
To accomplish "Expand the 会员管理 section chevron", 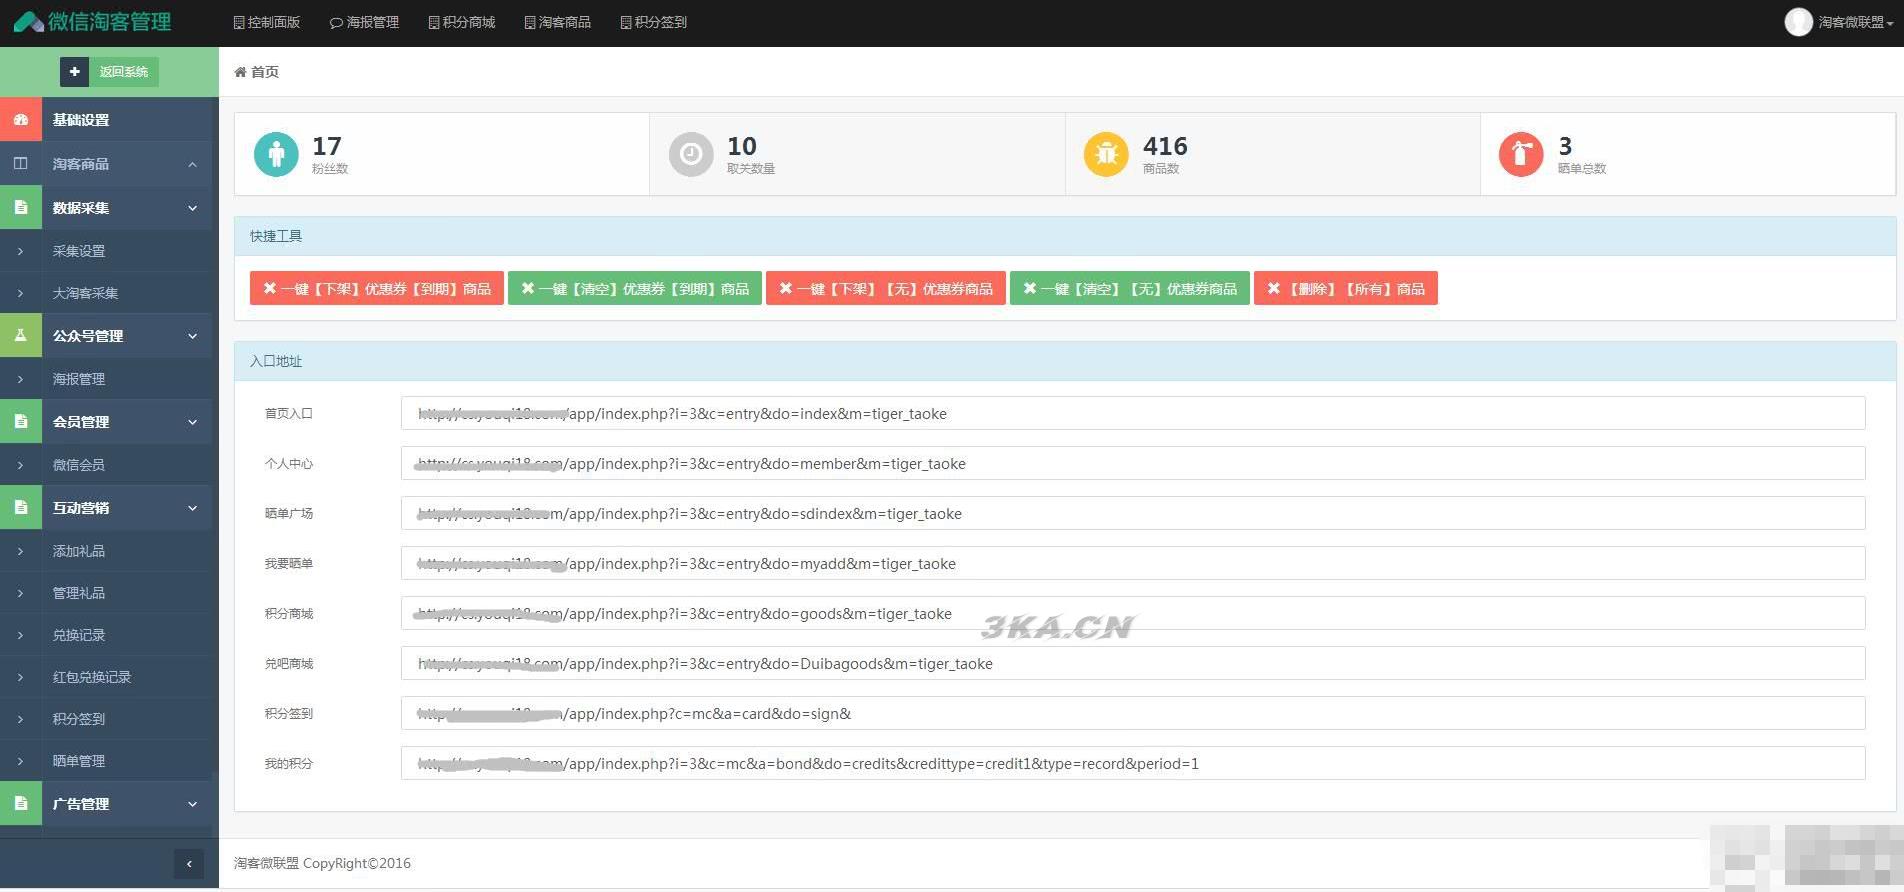I will [x=192, y=422].
